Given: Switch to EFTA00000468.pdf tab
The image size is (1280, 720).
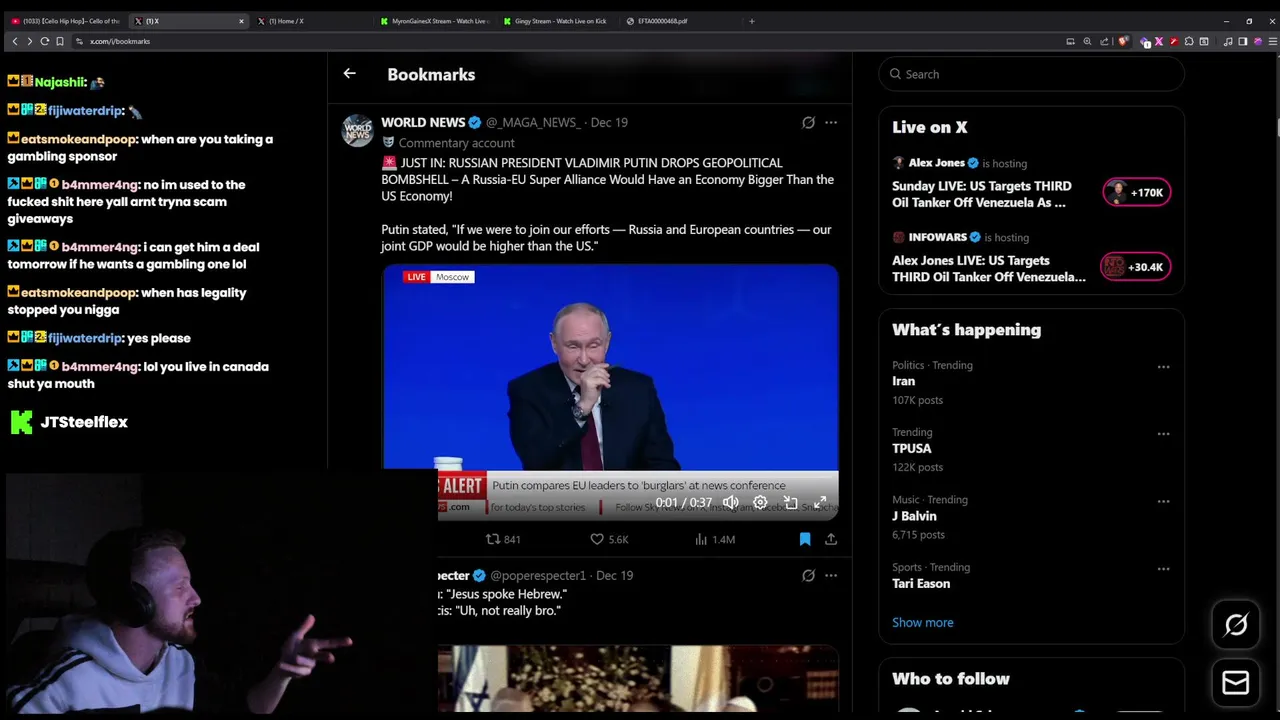Looking at the screenshot, I should 680,21.
